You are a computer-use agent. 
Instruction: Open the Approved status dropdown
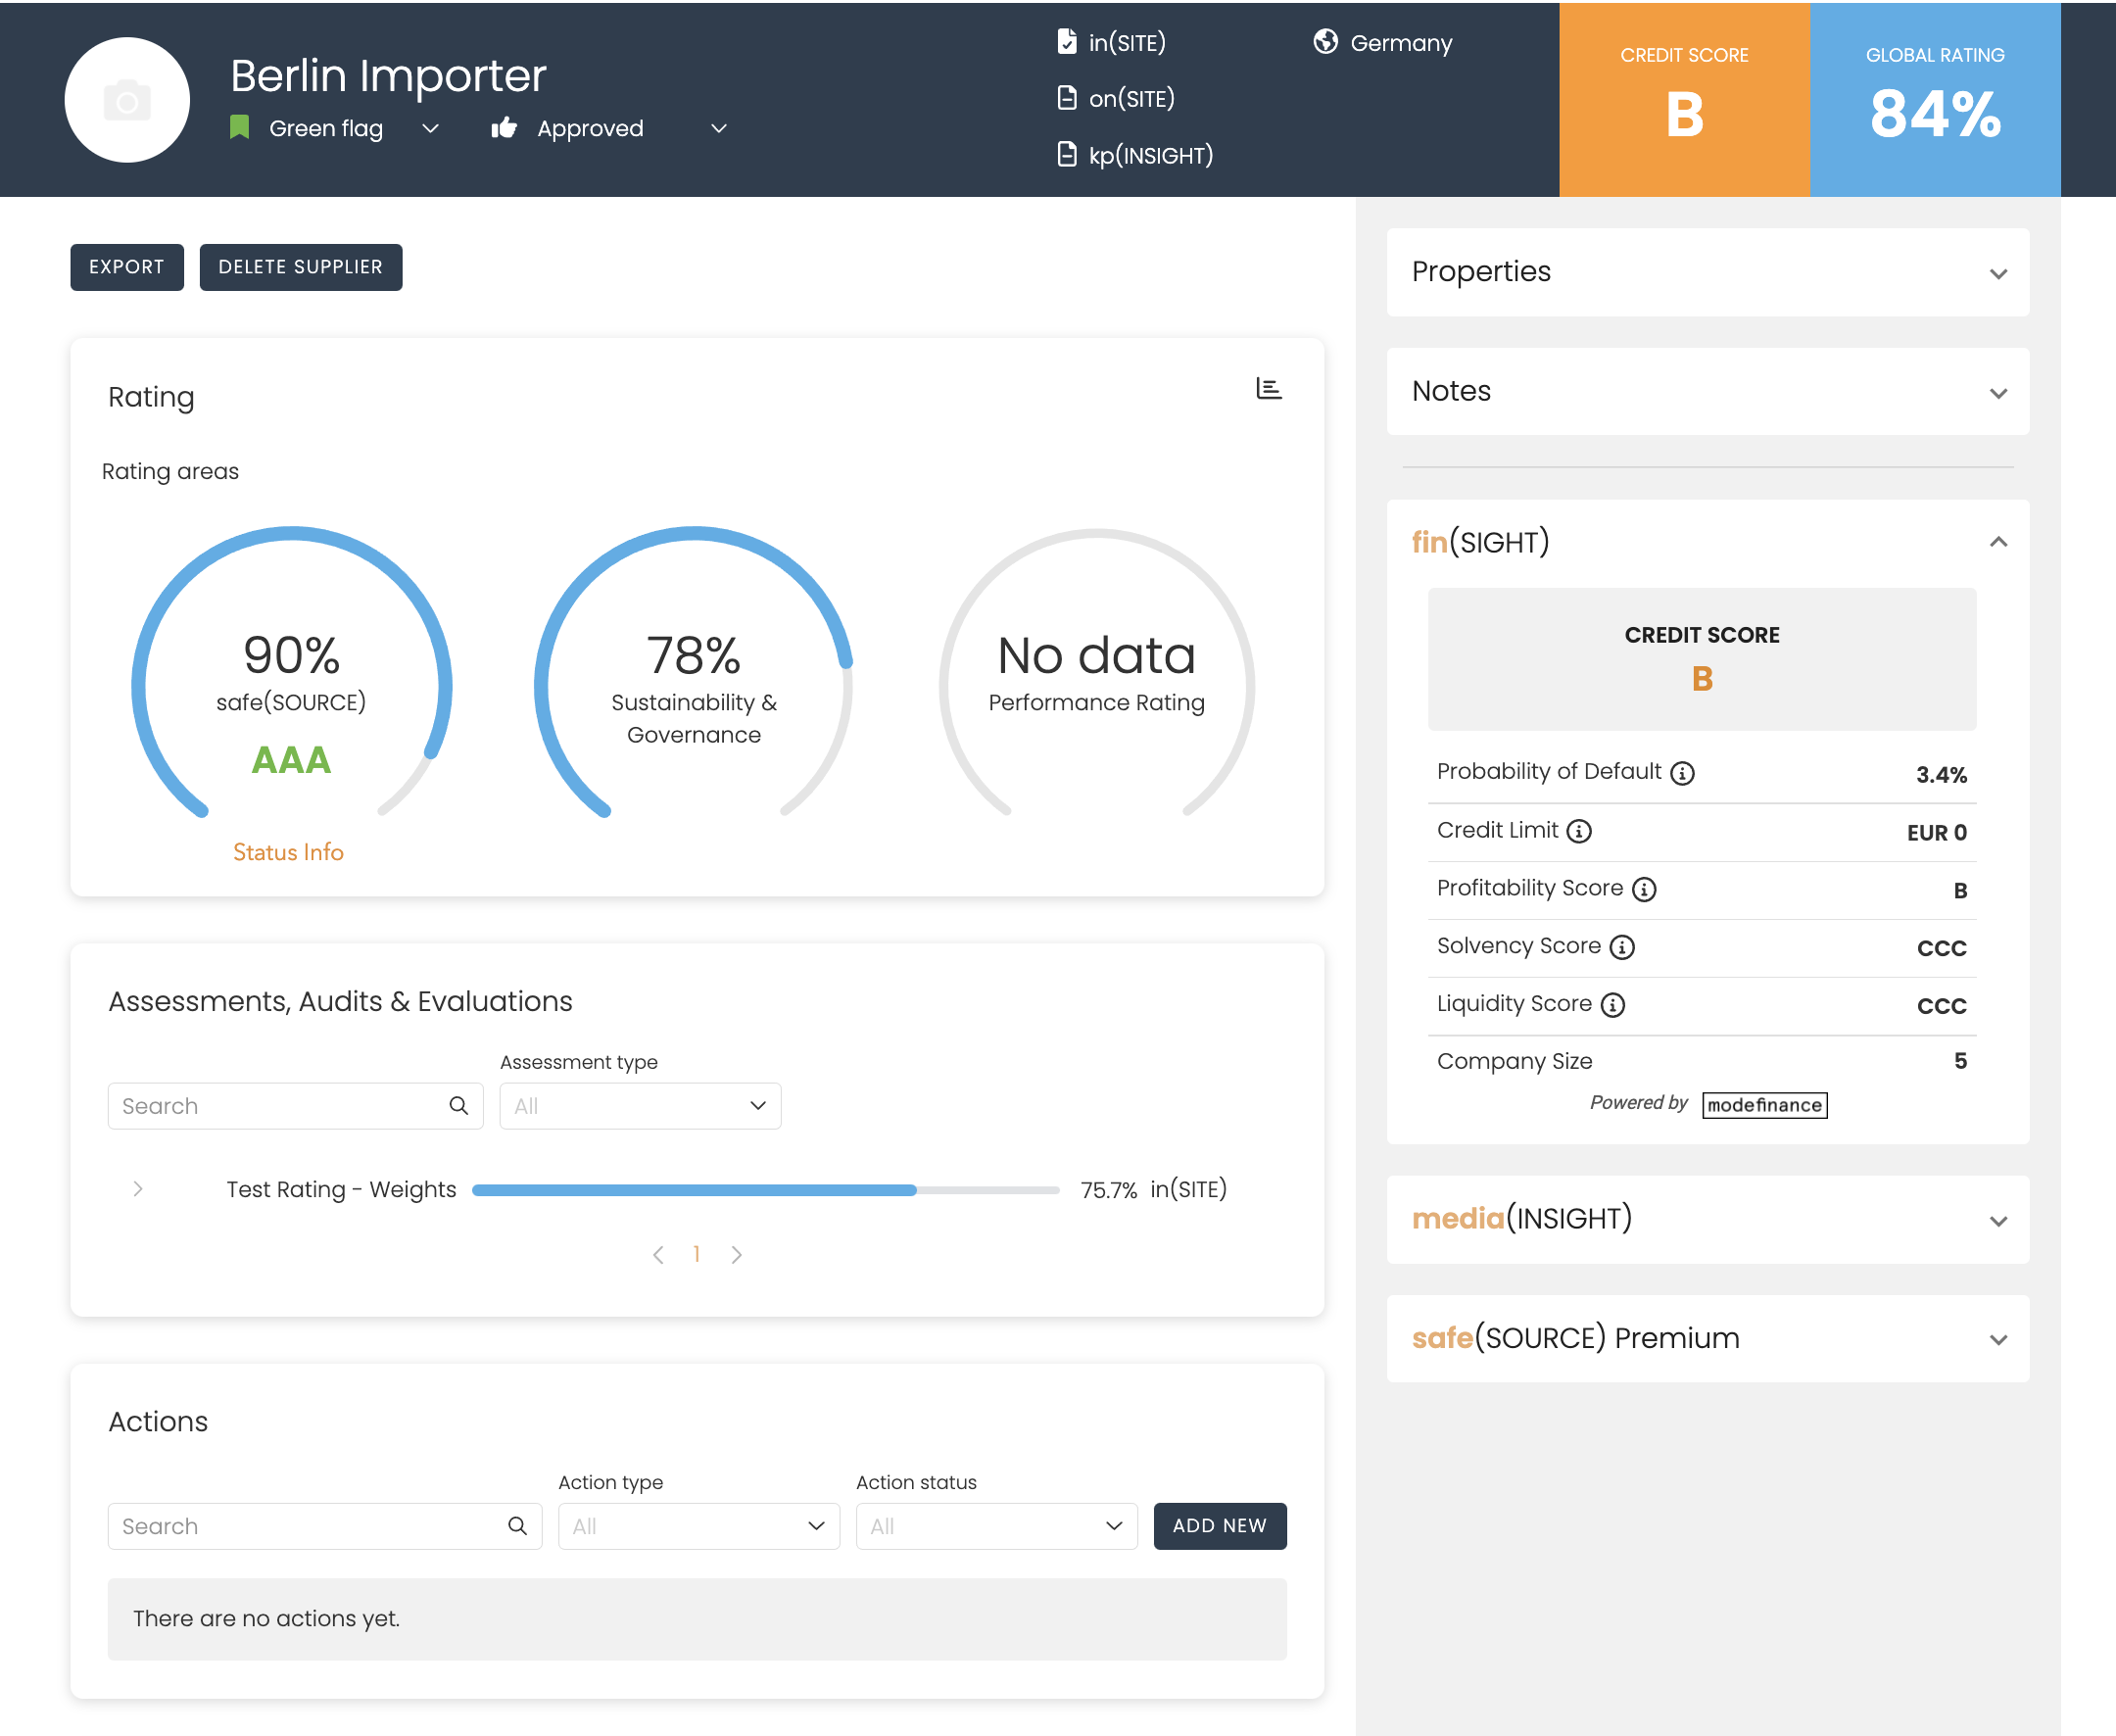click(x=718, y=128)
